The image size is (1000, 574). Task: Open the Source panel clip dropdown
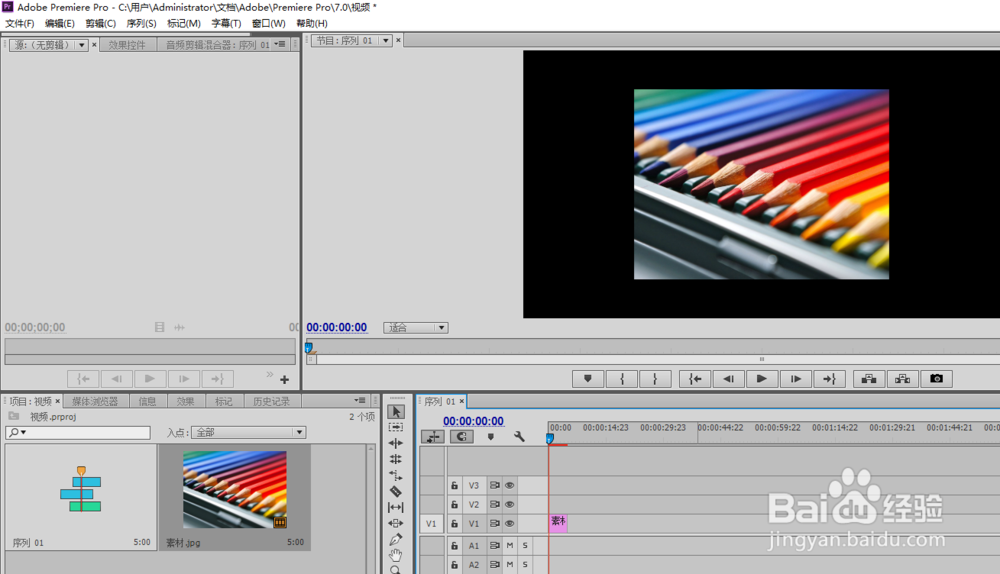(81, 45)
